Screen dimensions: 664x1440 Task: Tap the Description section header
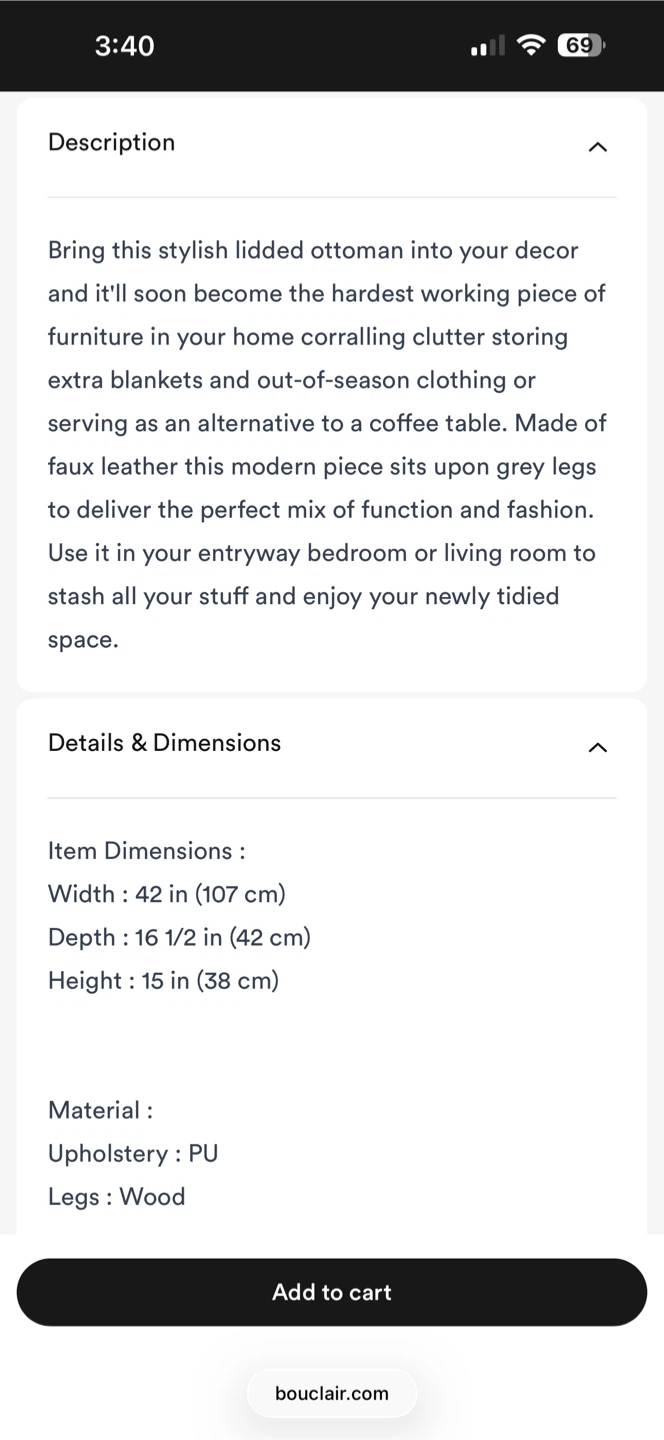pyautogui.click(x=332, y=143)
